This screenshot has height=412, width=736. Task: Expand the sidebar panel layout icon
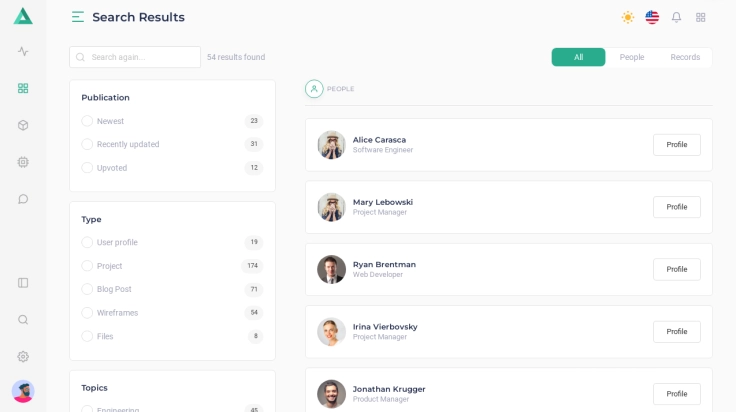[x=23, y=283]
